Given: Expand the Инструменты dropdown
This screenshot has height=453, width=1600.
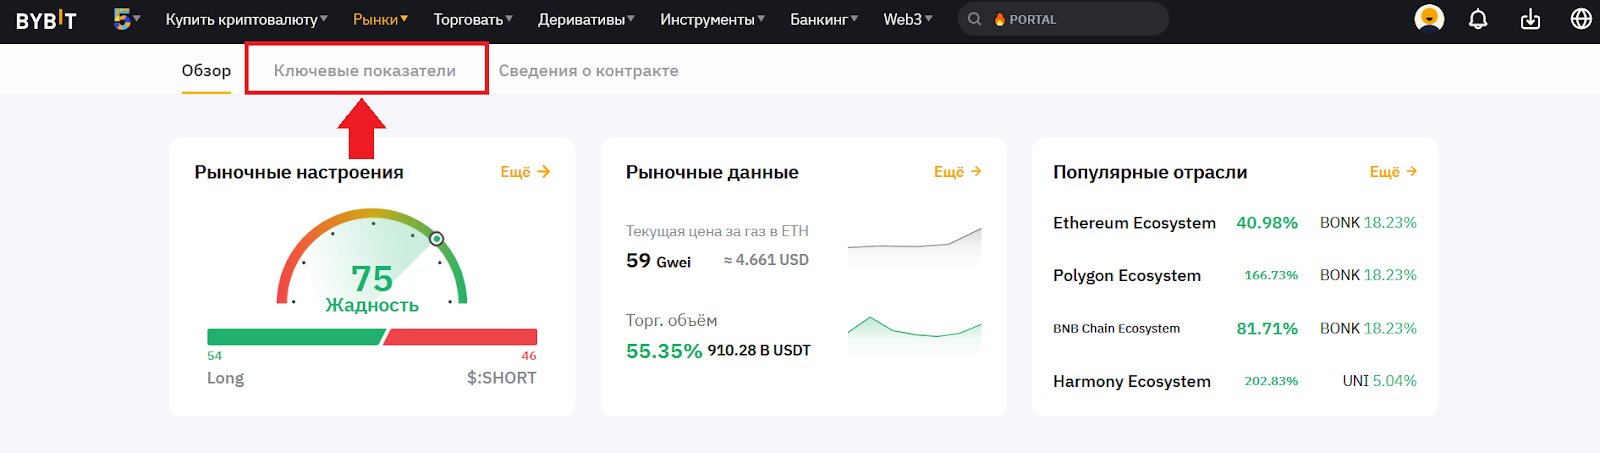Looking at the screenshot, I should 712,19.
